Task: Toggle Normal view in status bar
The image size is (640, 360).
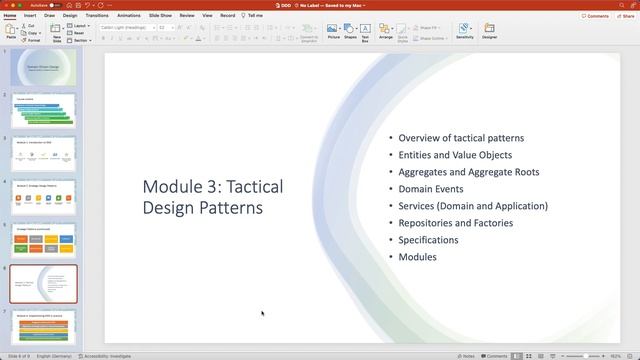Action: tap(517, 356)
